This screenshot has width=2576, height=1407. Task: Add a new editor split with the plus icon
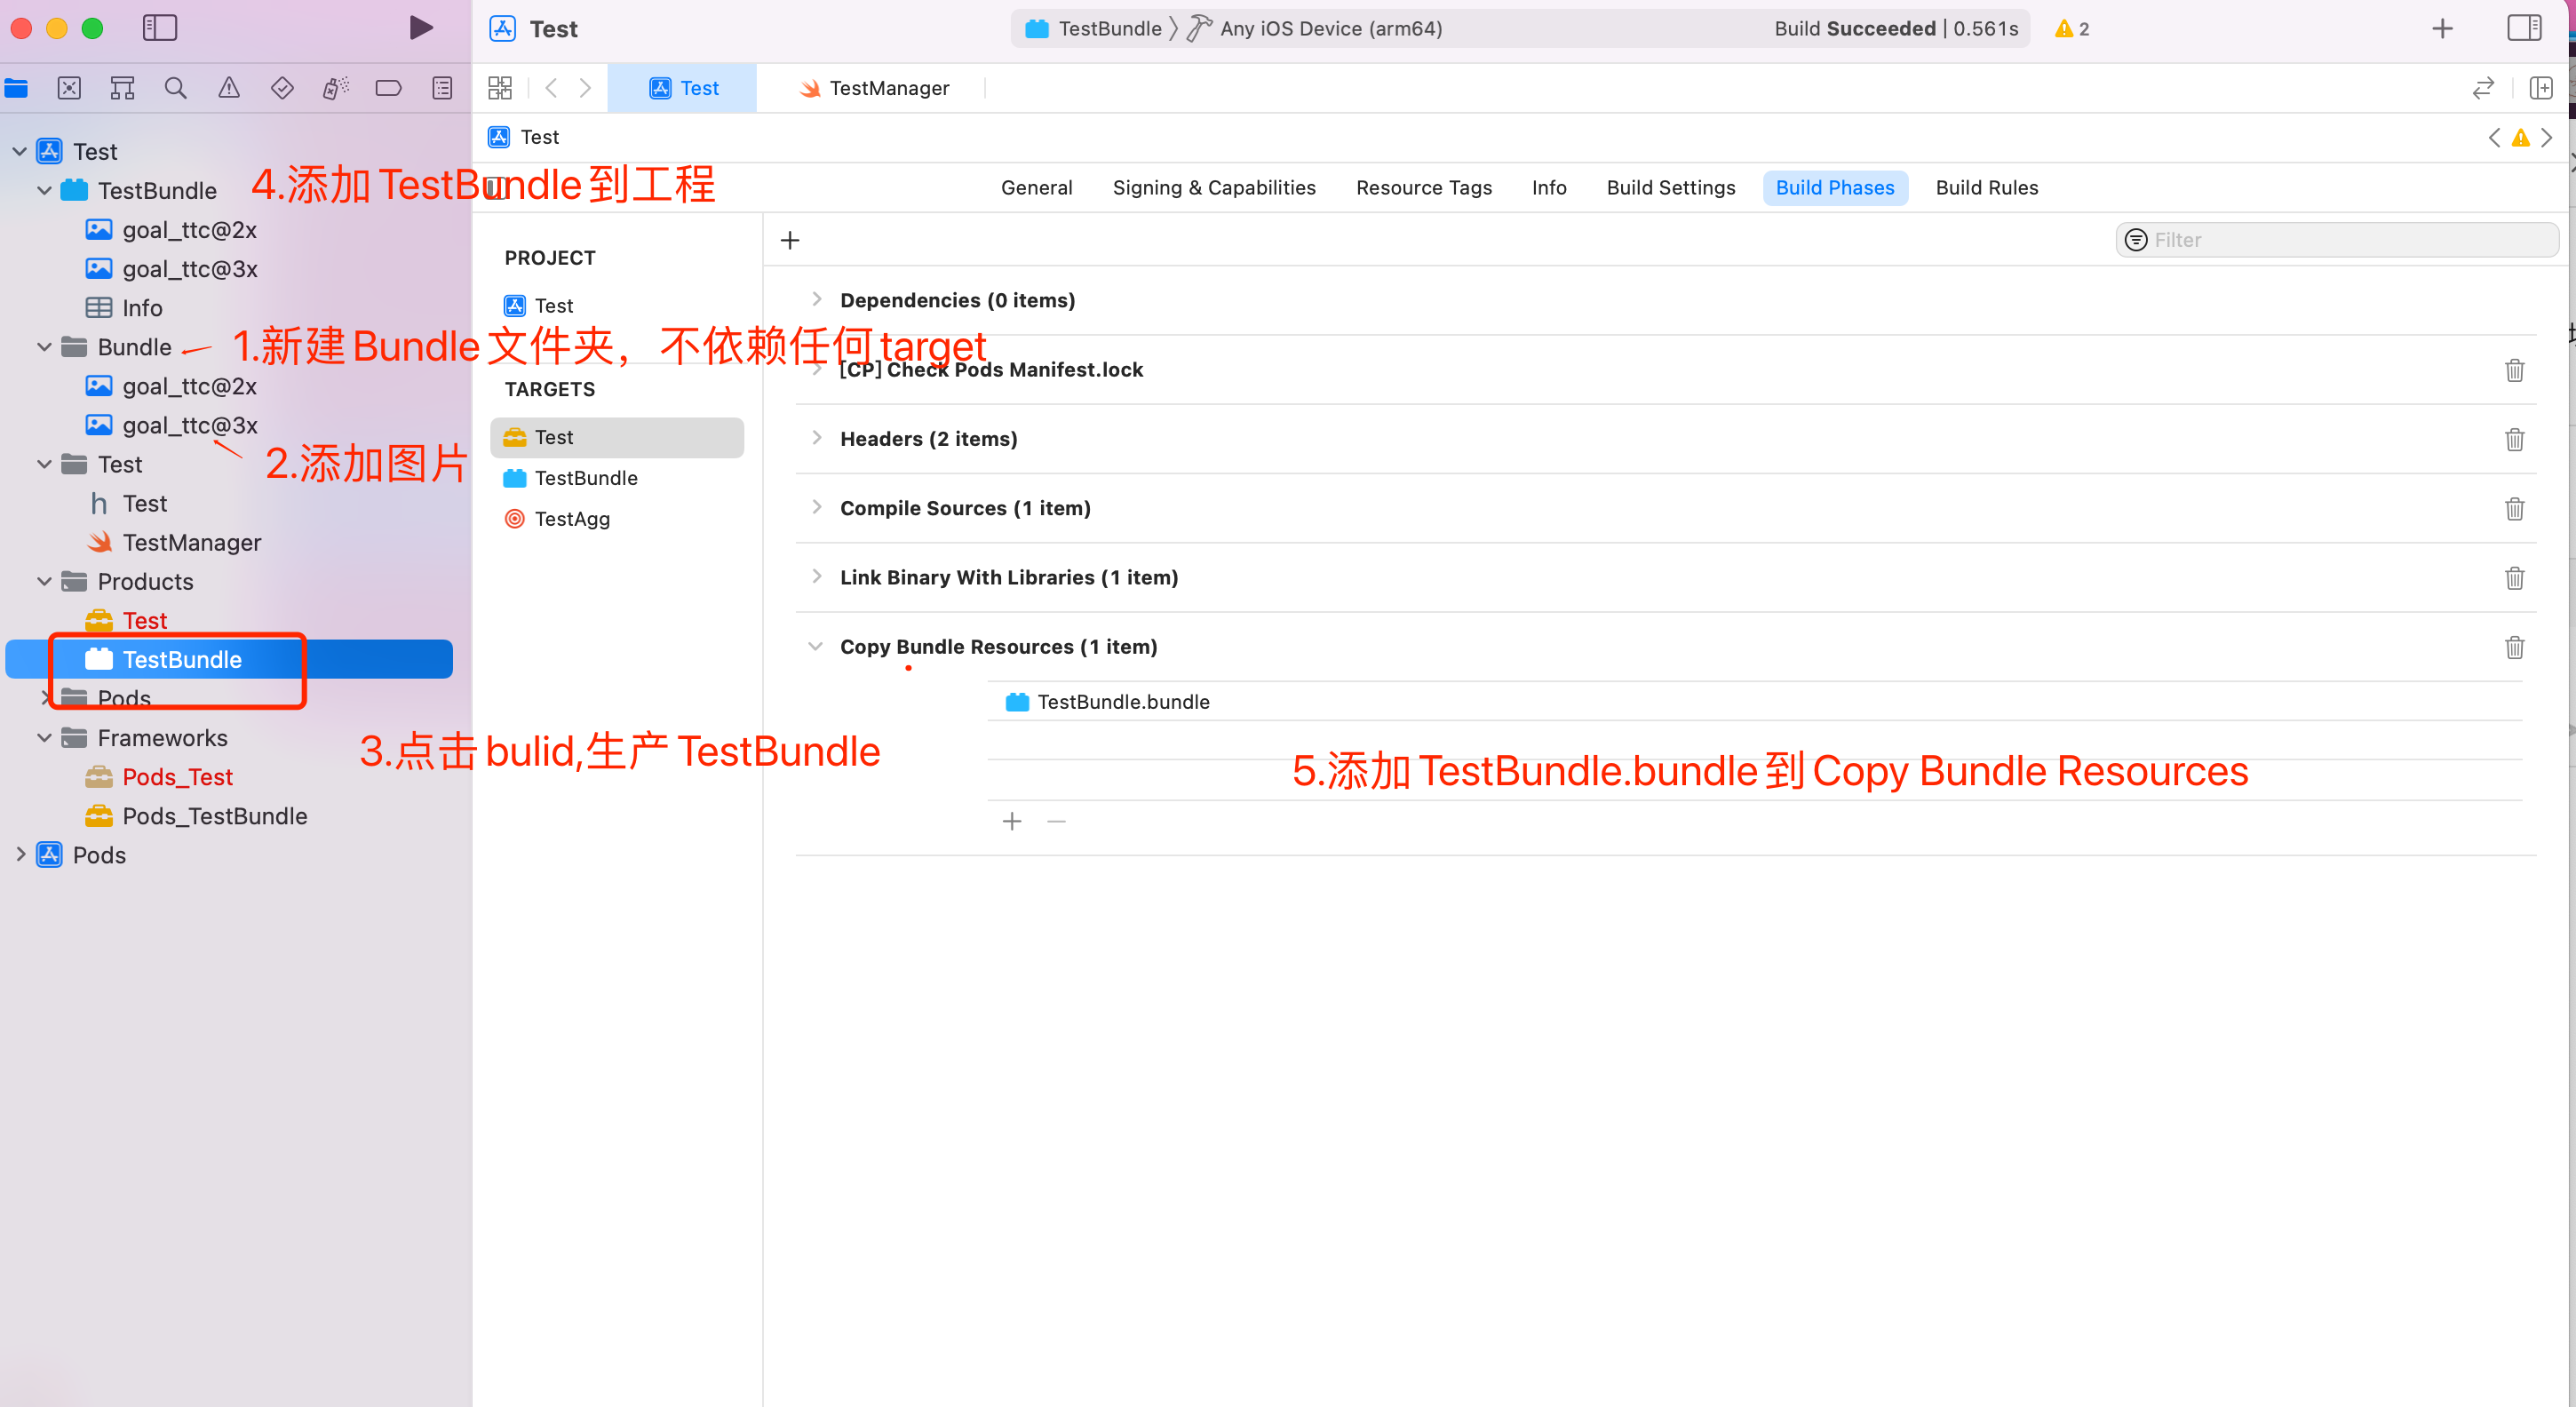2541,87
